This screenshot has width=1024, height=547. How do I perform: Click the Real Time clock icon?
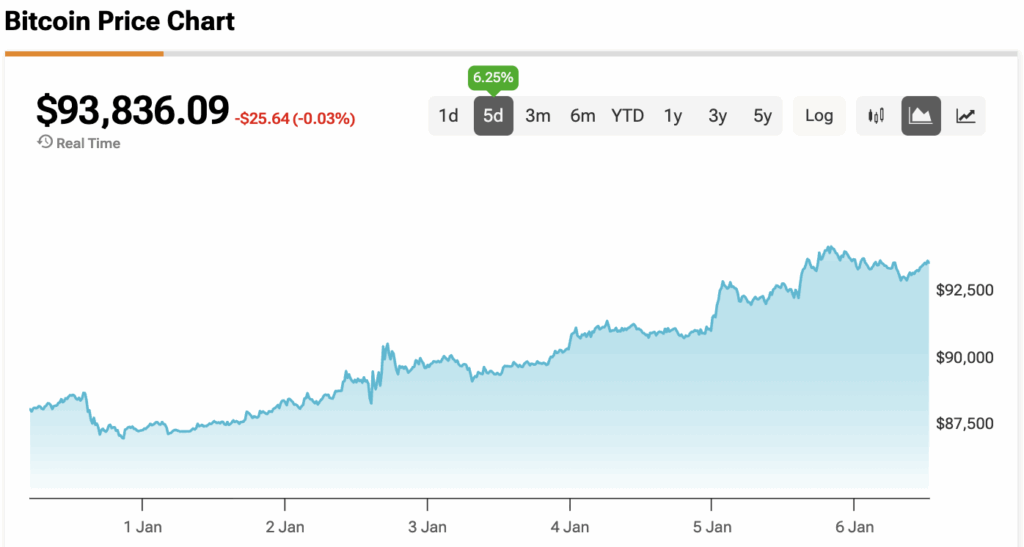(44, 142)
